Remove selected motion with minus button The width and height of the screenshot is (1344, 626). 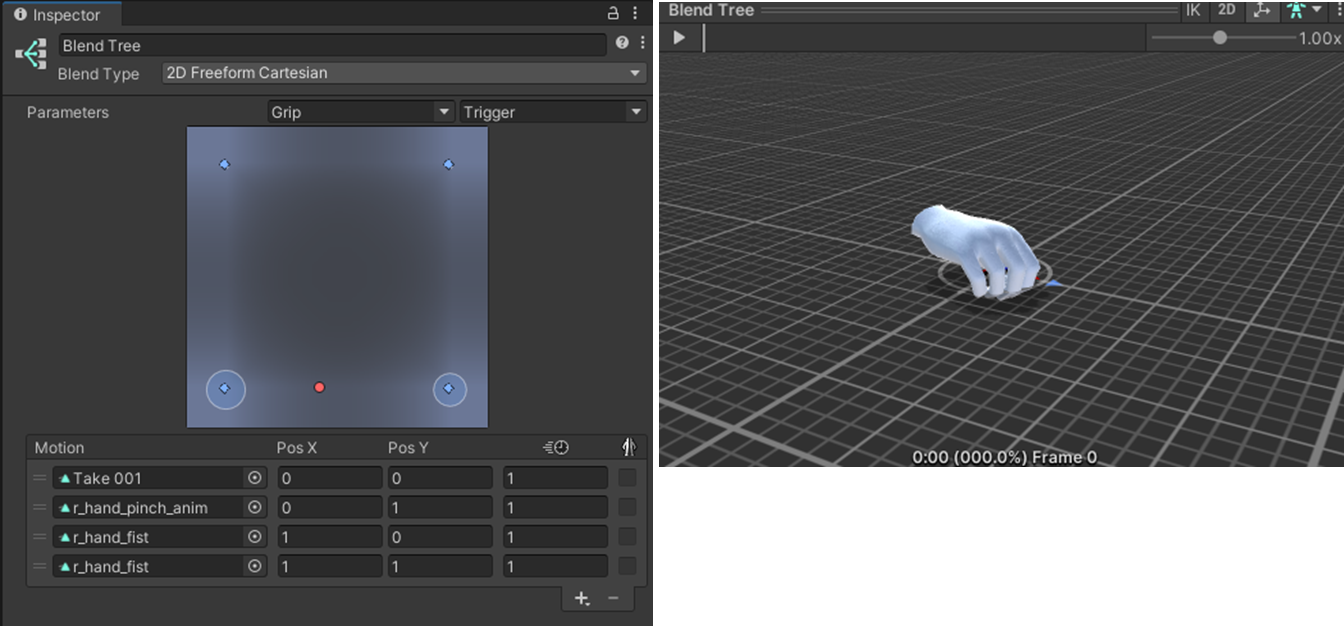pyautogui.click(x=613, y=598)
